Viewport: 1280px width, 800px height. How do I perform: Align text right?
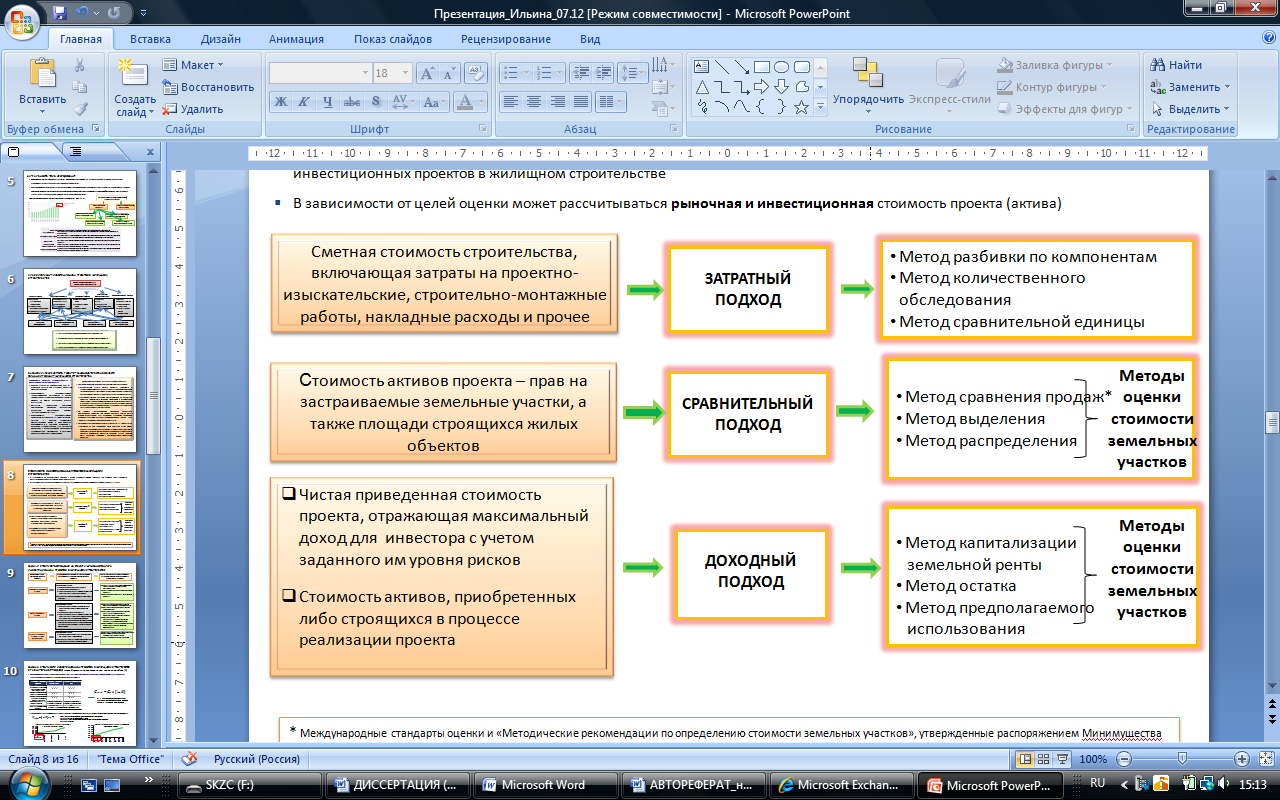[x=556, y=102]
